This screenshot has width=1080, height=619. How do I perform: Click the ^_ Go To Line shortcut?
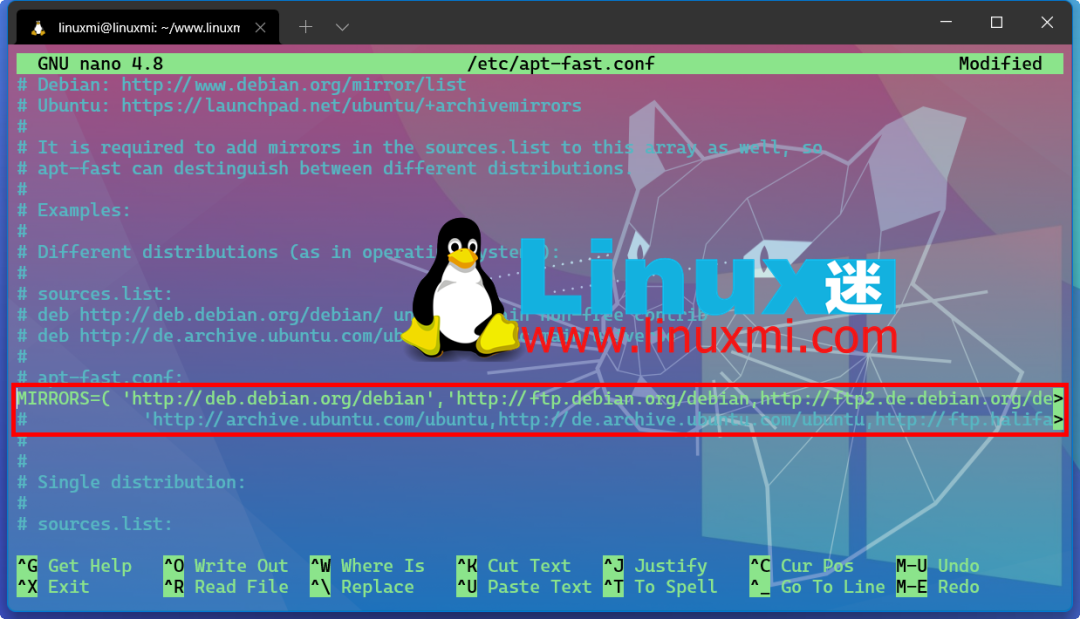click(818, 587)
